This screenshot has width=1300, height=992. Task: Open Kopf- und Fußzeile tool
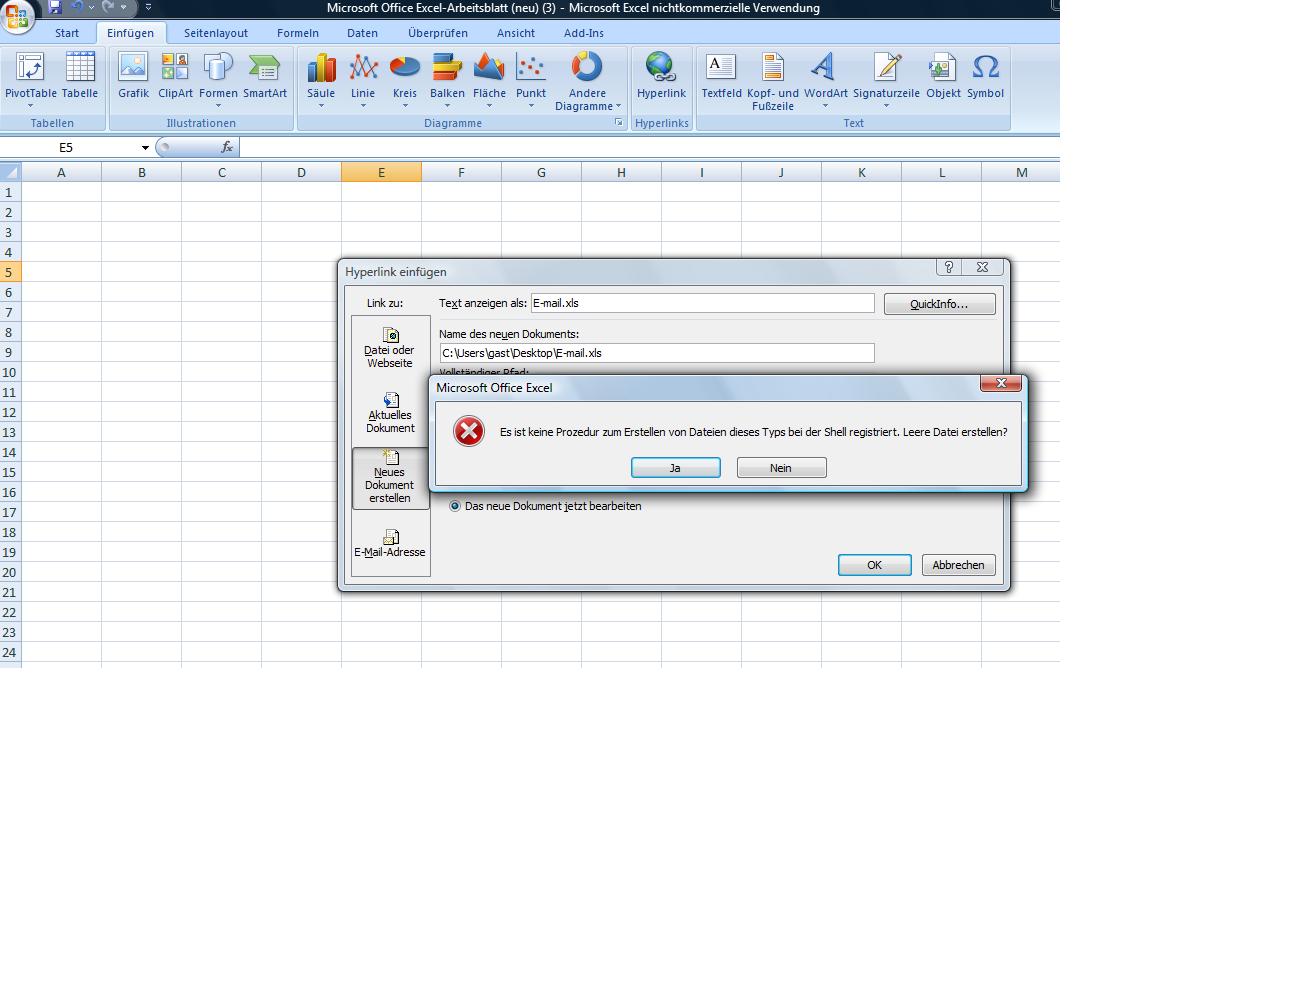773,81
